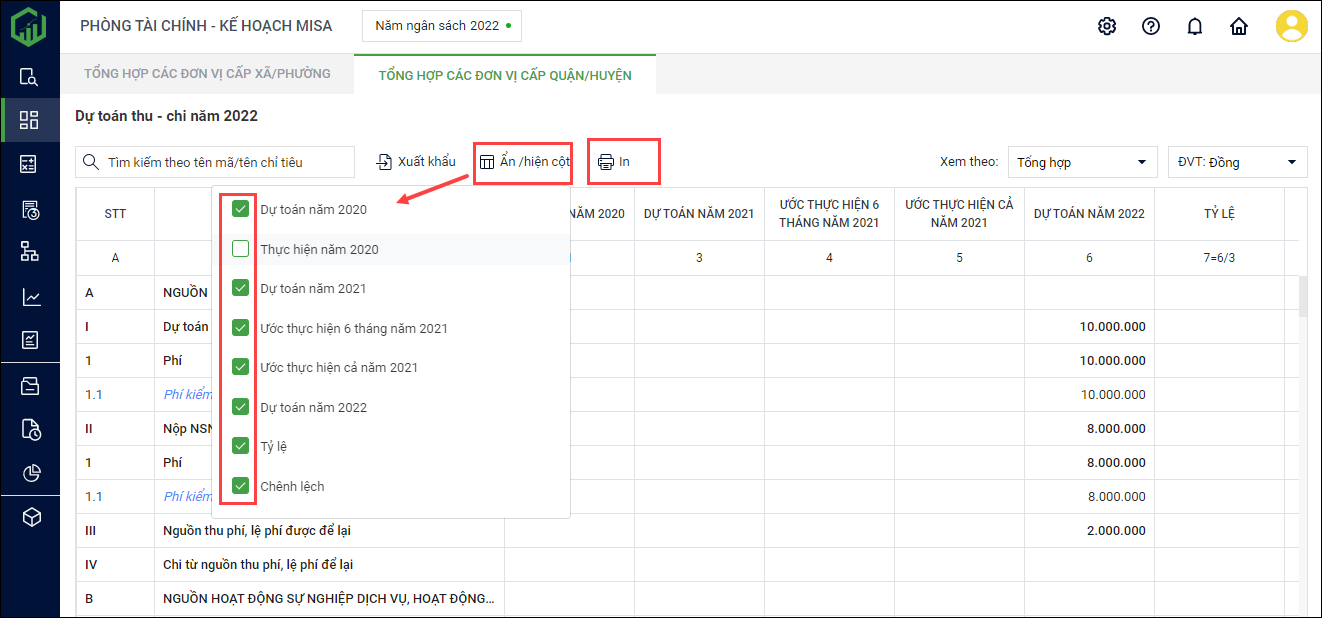Screen dimensions: 1322x618
Task: Open the line chart sidebar icon
Action: point(30,297)
